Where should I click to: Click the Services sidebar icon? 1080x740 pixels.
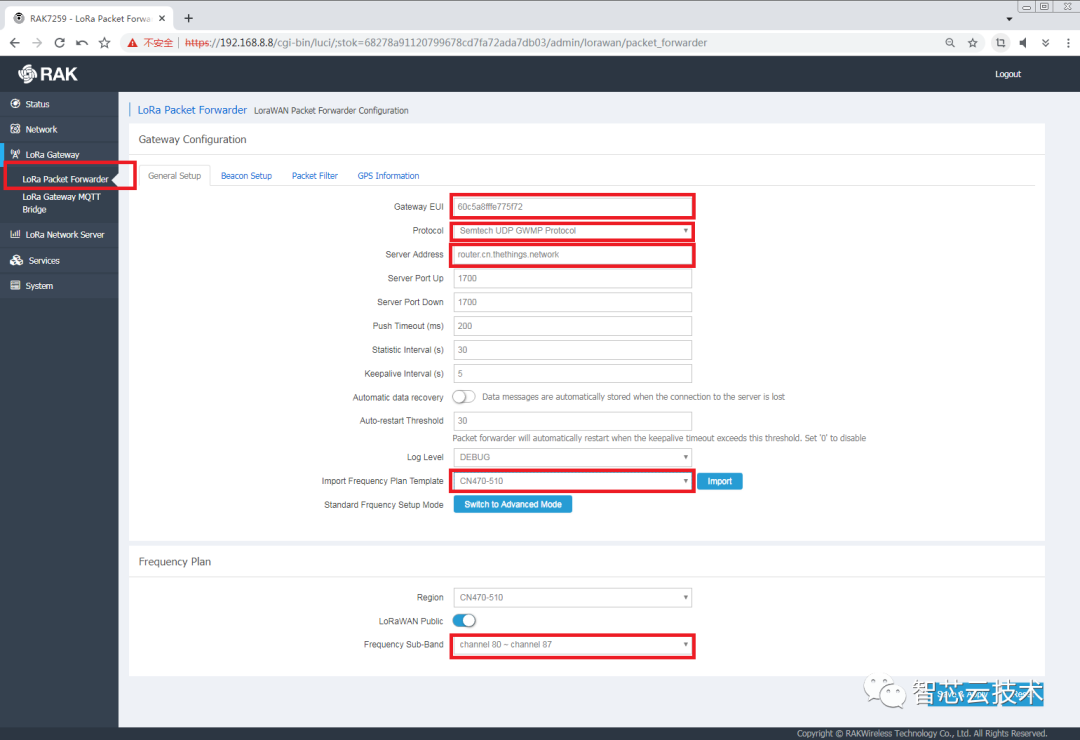pos(17,260)
